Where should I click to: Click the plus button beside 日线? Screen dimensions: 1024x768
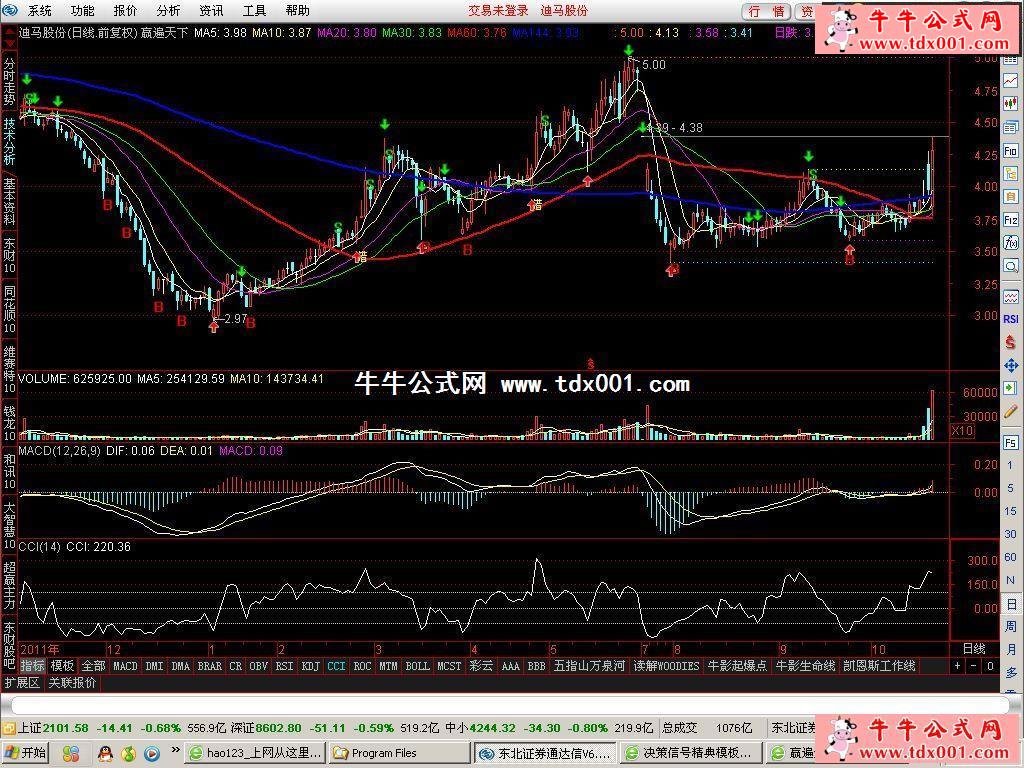pos(957,666)
